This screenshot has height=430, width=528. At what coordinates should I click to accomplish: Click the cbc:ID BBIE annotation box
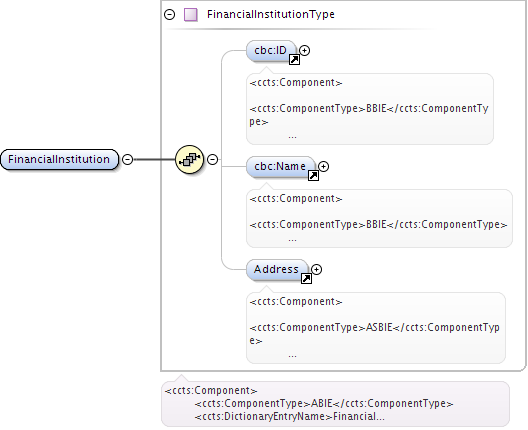[370, 109]
